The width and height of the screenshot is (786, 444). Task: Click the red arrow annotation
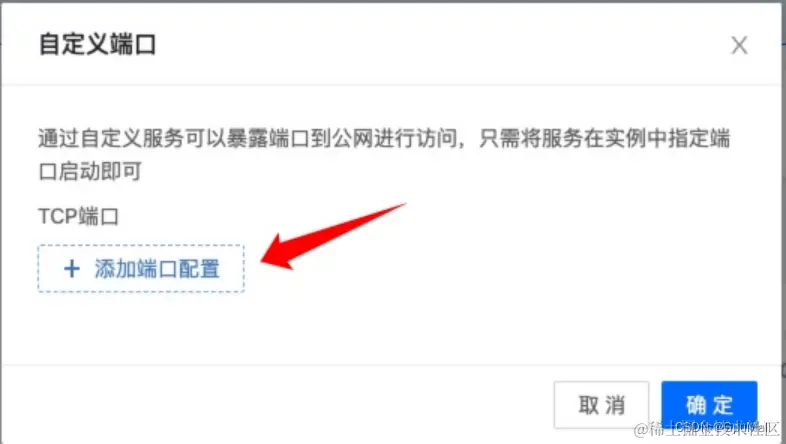point(333,236)
